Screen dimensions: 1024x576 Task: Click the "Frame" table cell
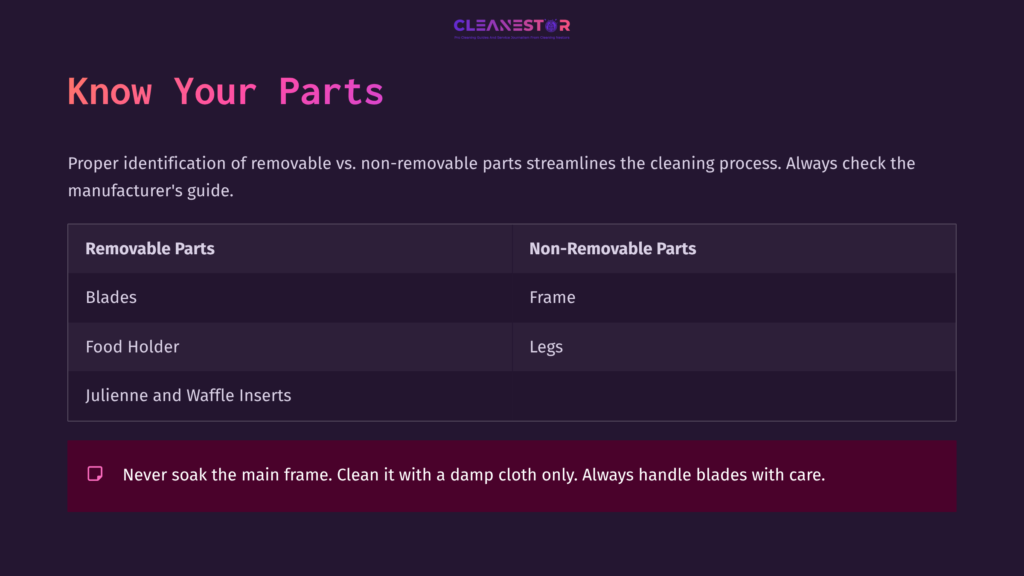pyautogui.click(x=552, y=297)
